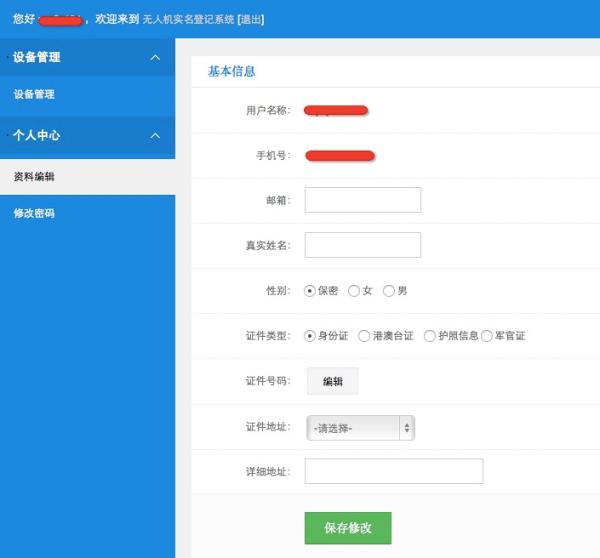Screen dimensions: 600x558
Task: Select 身份证 as ID type
Action: point(310,336)
